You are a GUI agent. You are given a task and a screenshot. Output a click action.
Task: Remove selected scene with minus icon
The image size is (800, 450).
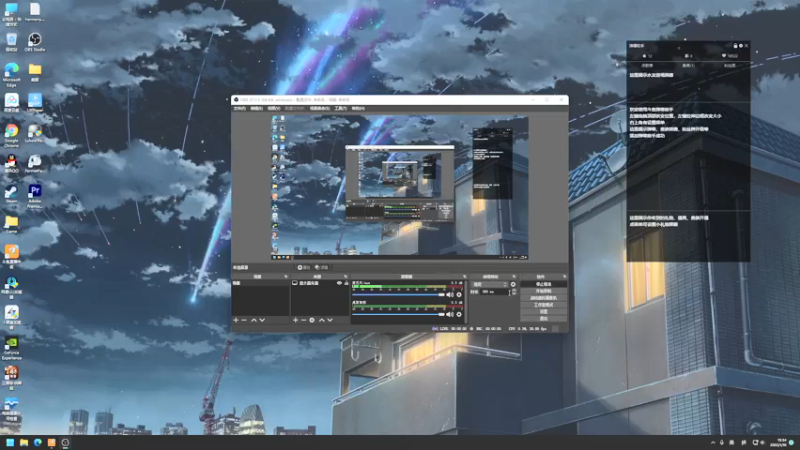point(244,320)
